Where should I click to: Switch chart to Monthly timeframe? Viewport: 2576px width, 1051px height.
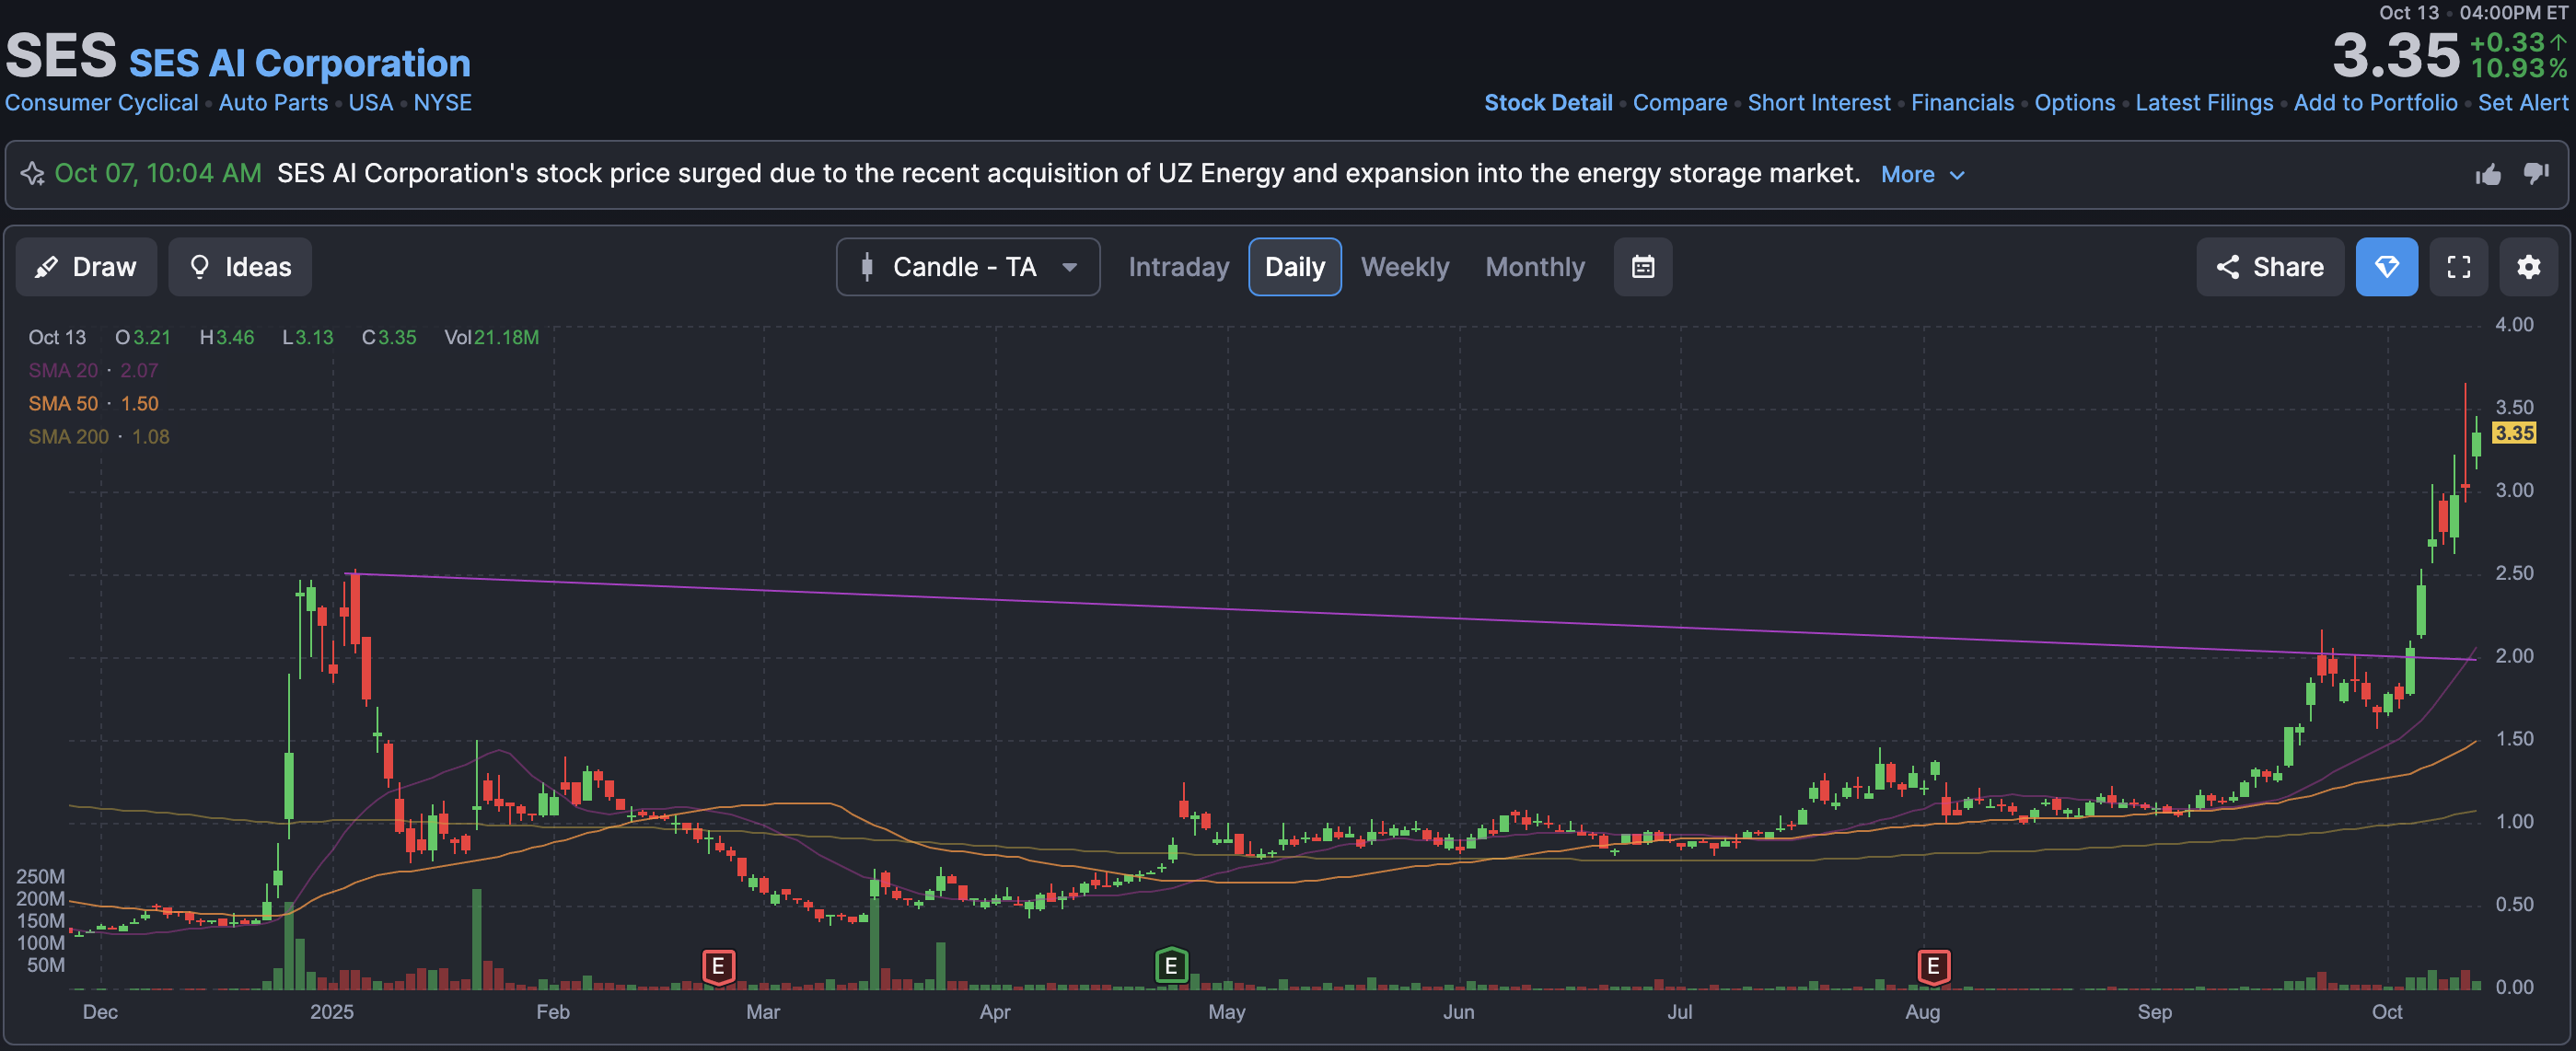coord(1534,267)
